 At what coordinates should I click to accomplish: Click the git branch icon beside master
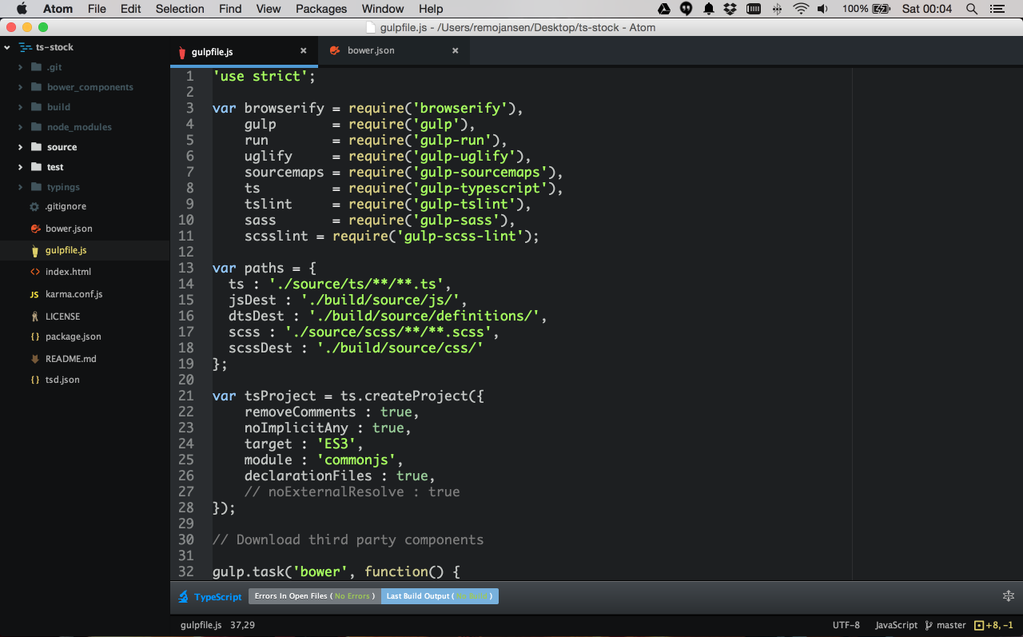[x=929, y=625]
